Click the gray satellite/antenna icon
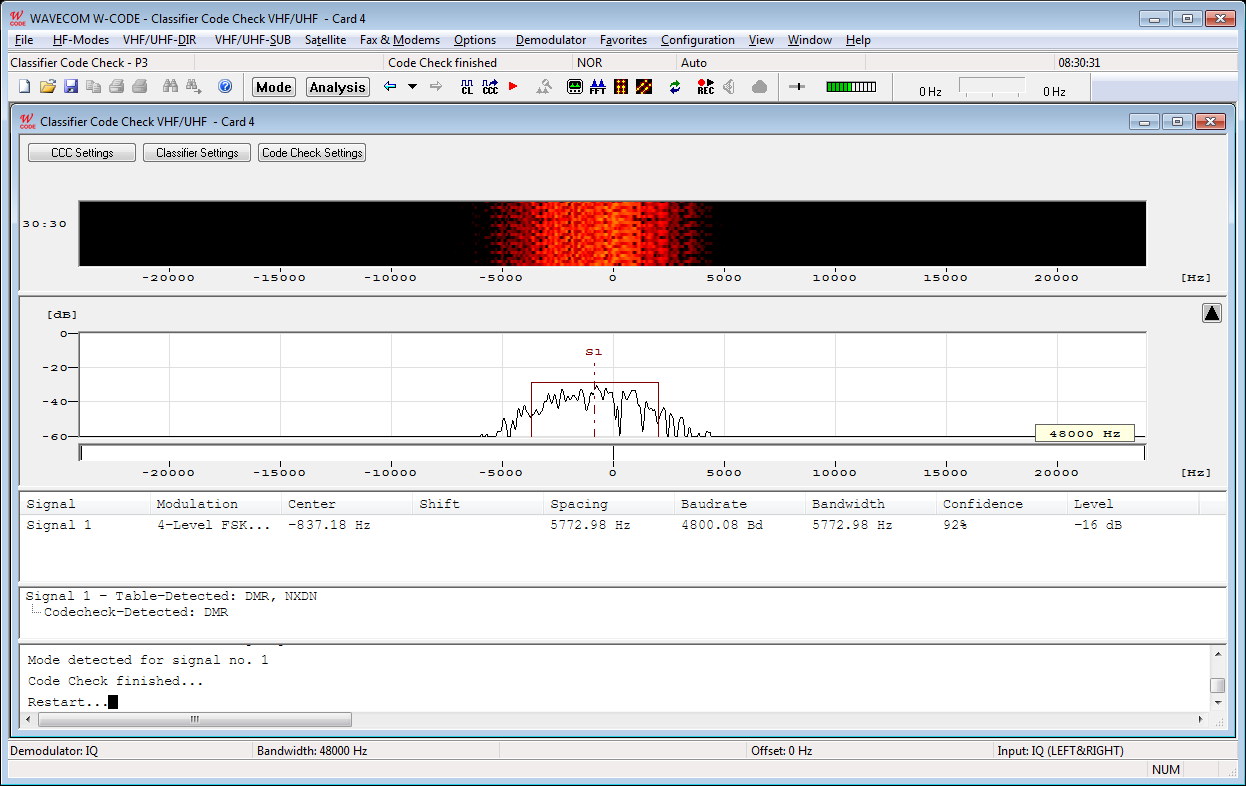This screenshot has width=1246, height=786. tap(544, 87)
